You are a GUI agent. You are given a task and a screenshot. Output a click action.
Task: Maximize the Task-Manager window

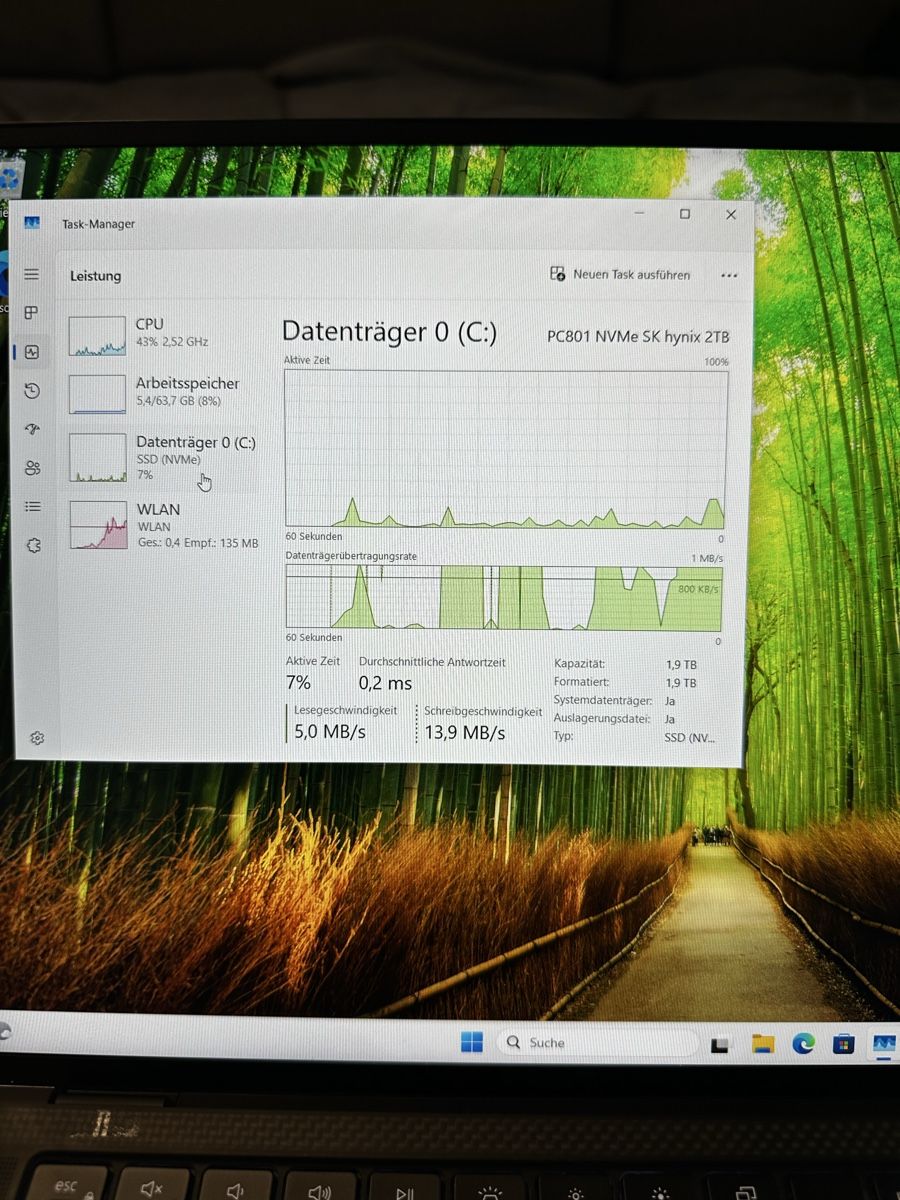coord(685,214)
